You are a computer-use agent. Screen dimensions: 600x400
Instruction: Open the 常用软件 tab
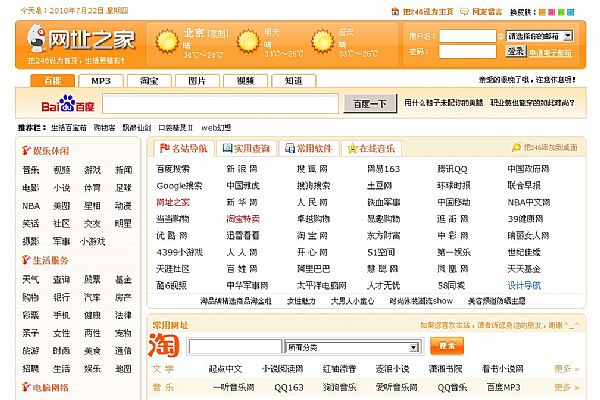click(x=309, y=148)
